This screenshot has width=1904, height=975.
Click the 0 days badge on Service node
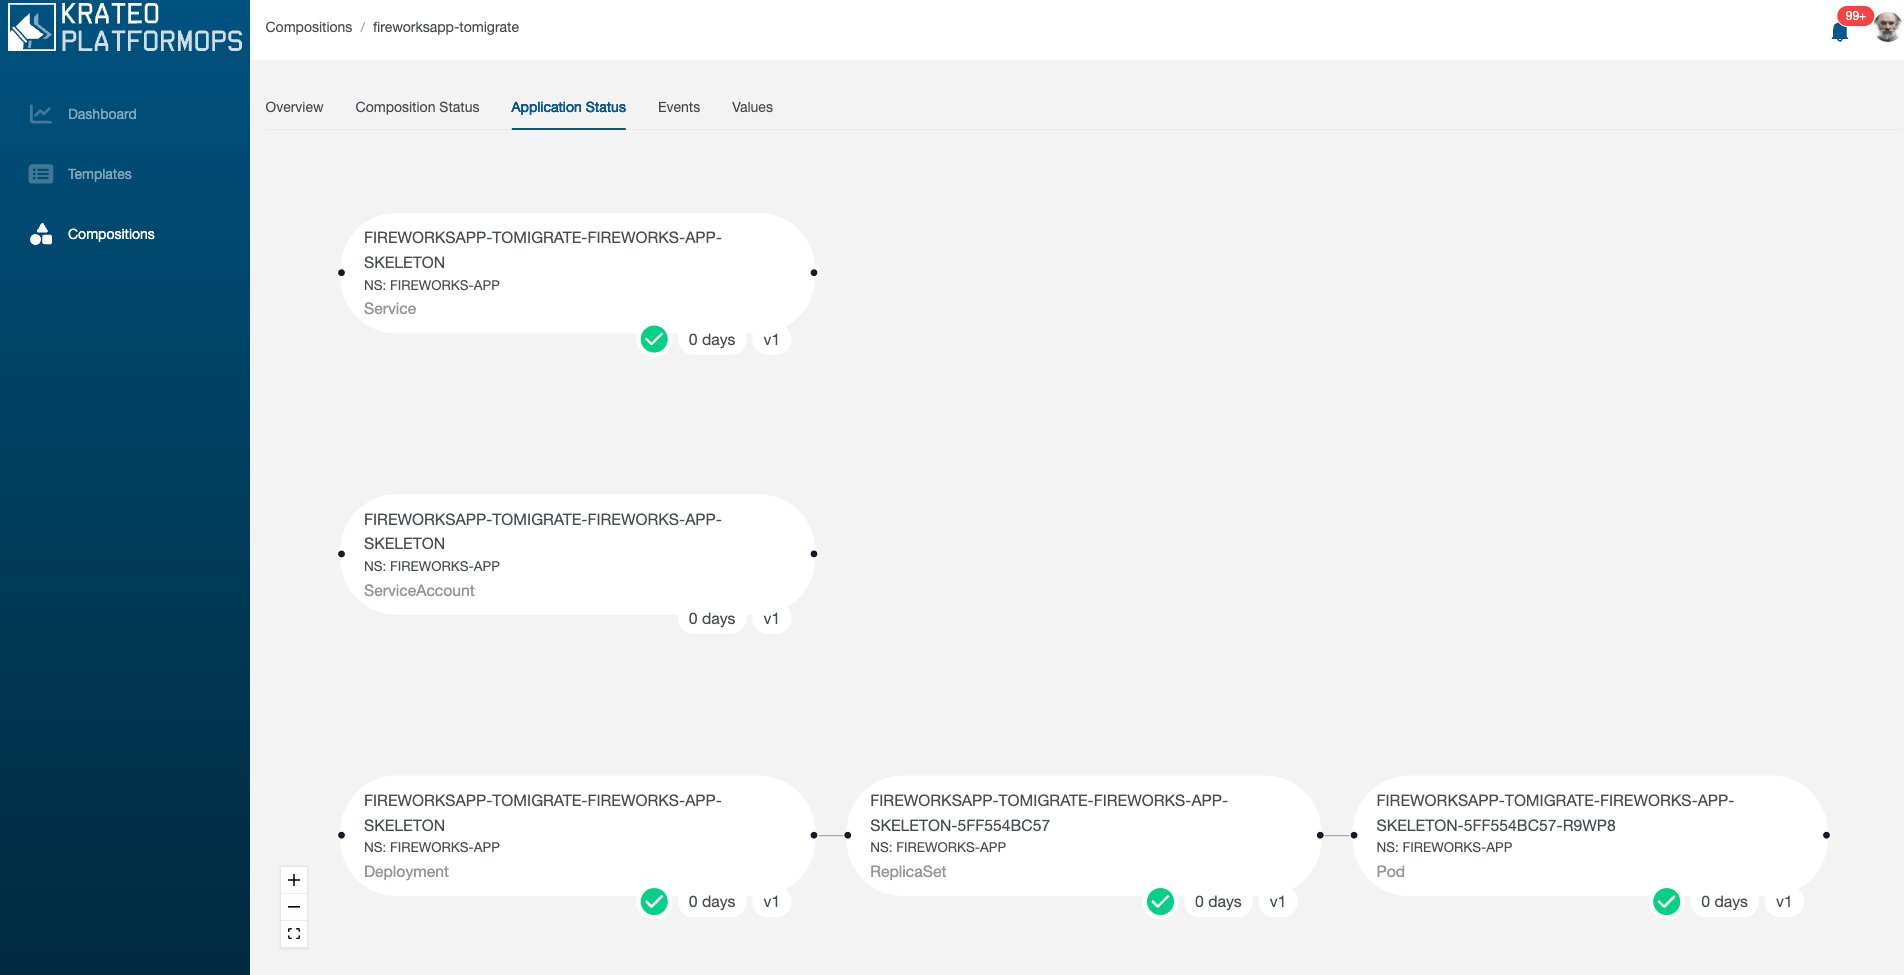(712, 340)
